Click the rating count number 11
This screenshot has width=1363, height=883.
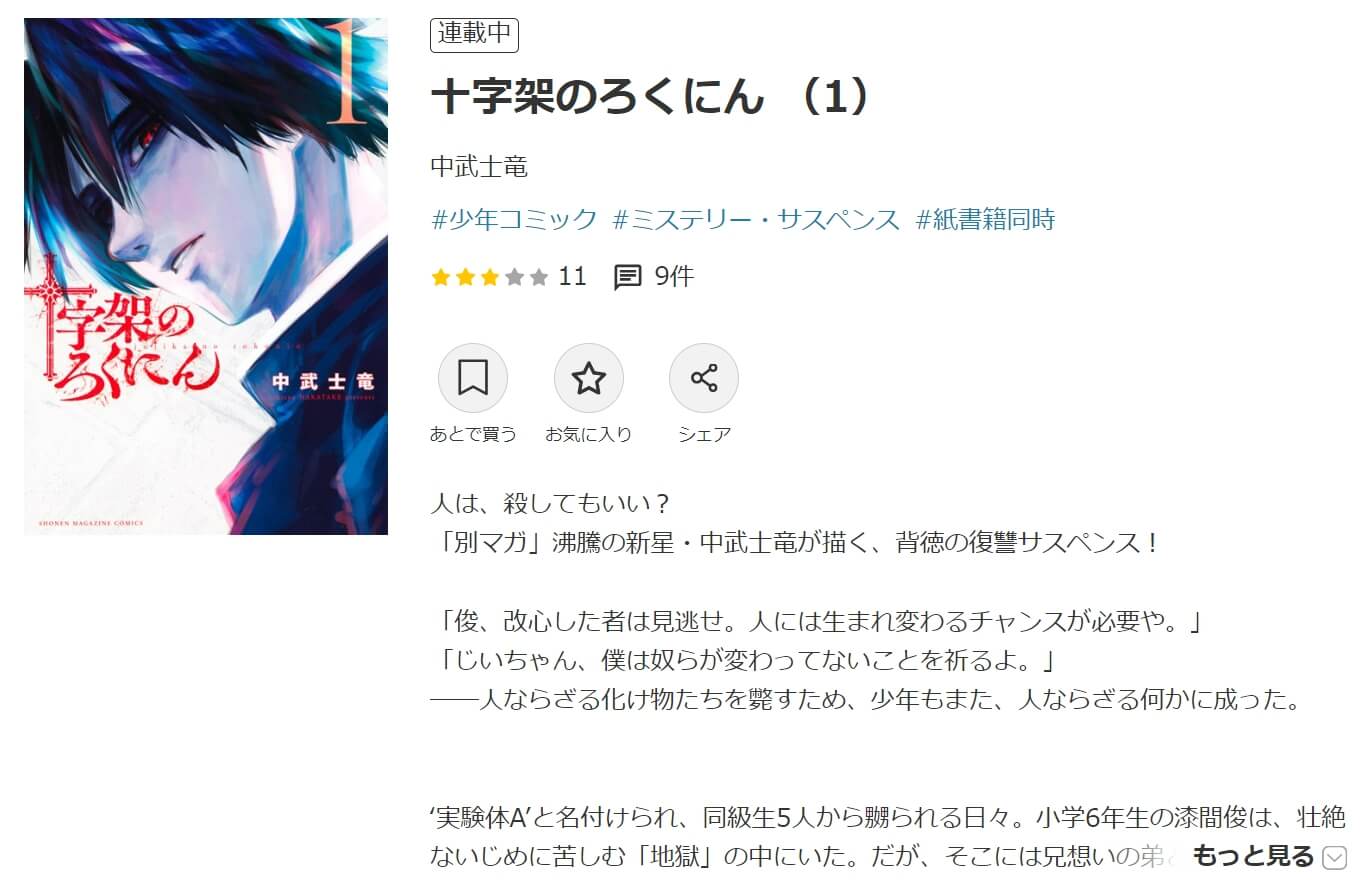click(x=573, y=277)
